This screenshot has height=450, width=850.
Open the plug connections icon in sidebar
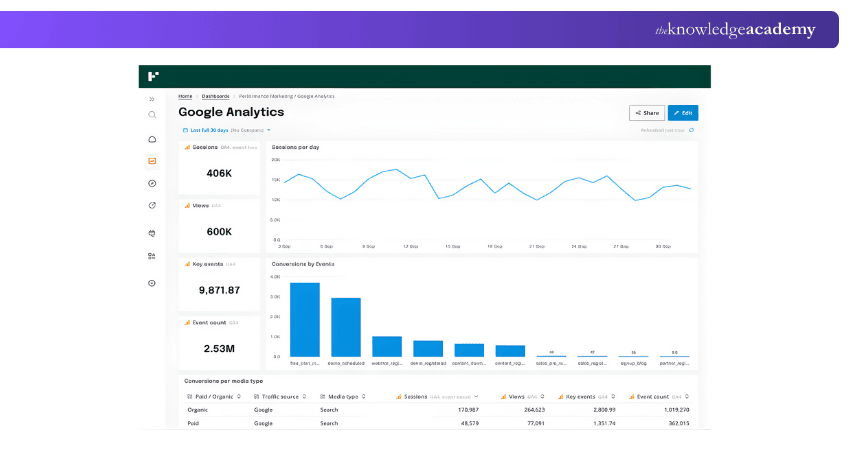click(152, 233)
